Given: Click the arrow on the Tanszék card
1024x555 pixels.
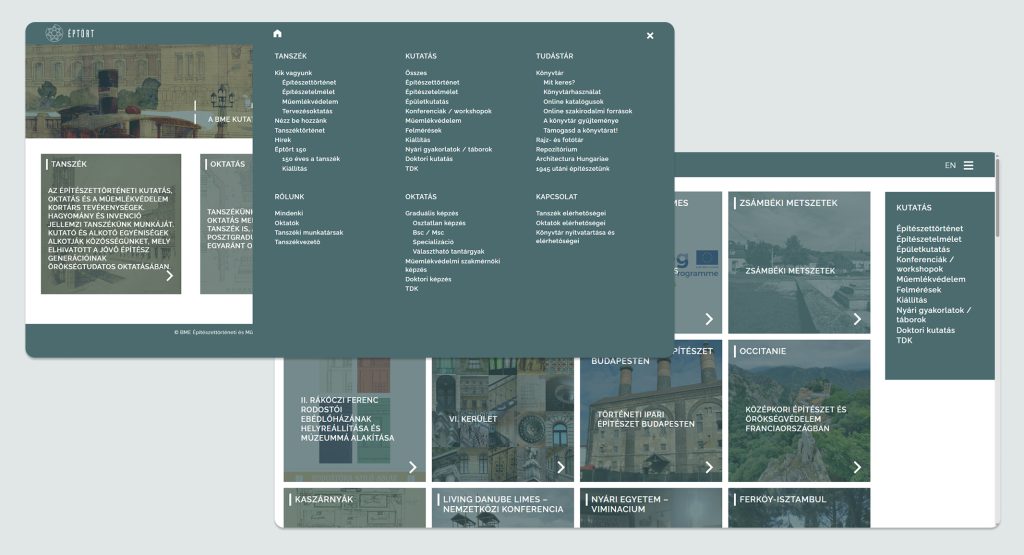Looking at the screenshot, I should [169, 276].
